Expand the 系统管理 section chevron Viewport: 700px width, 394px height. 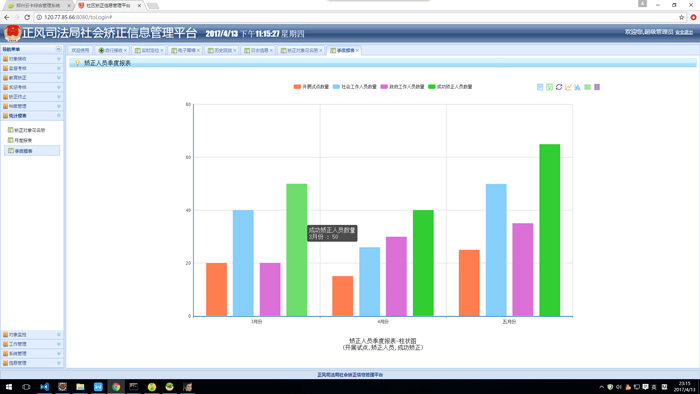pyautogui.click(x=58, y=353)
